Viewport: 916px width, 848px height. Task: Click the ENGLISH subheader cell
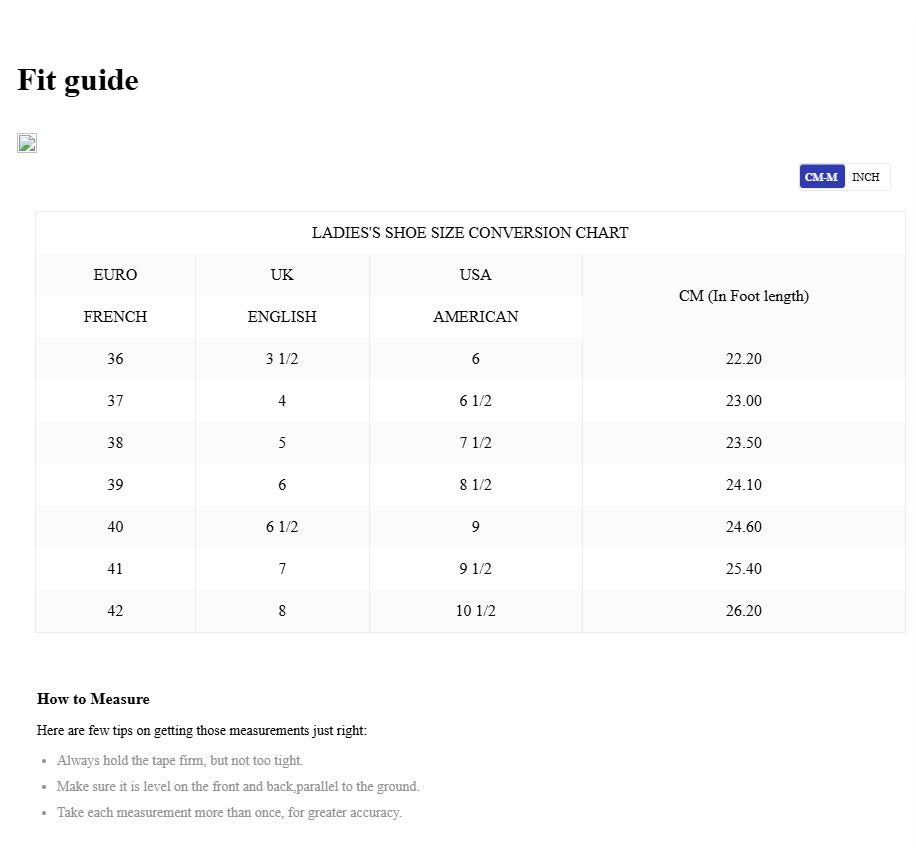coord(282,317)
